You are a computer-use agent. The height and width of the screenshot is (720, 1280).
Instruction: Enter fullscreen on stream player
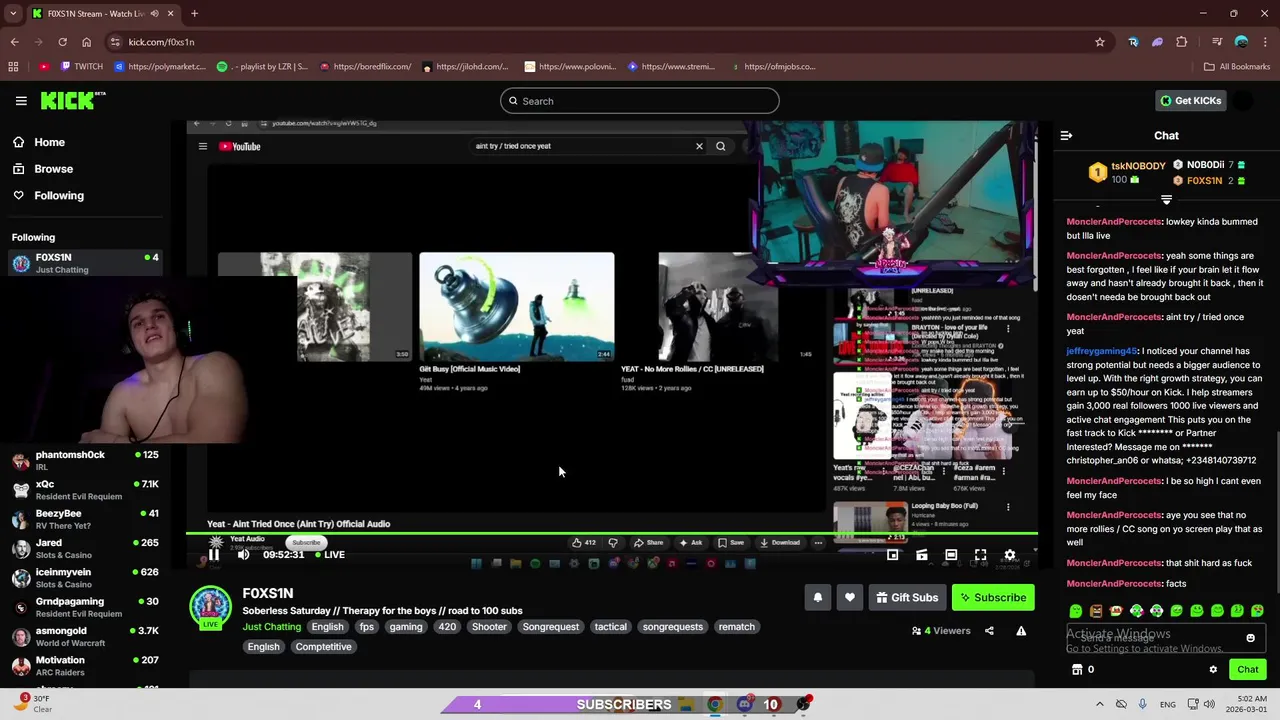981,555
